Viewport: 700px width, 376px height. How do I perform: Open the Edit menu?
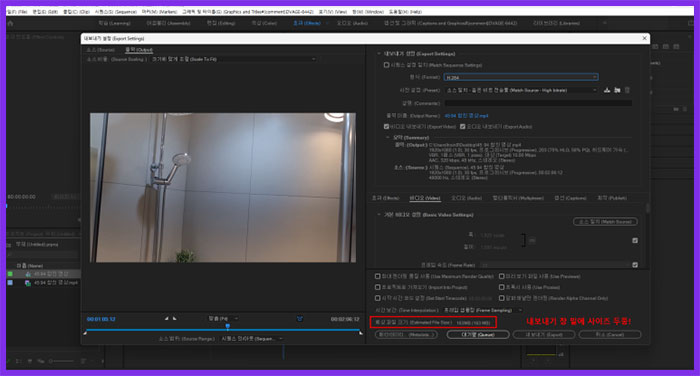(45, 12)
